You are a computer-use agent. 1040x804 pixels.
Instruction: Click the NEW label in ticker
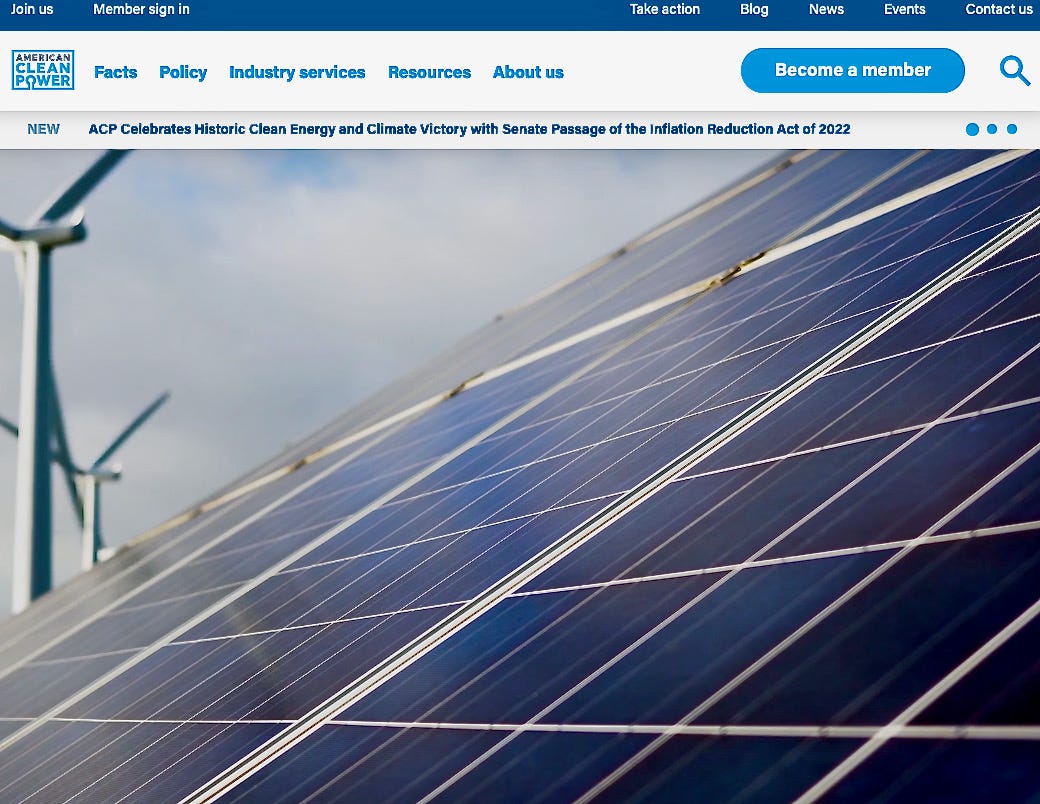[43, 129]
